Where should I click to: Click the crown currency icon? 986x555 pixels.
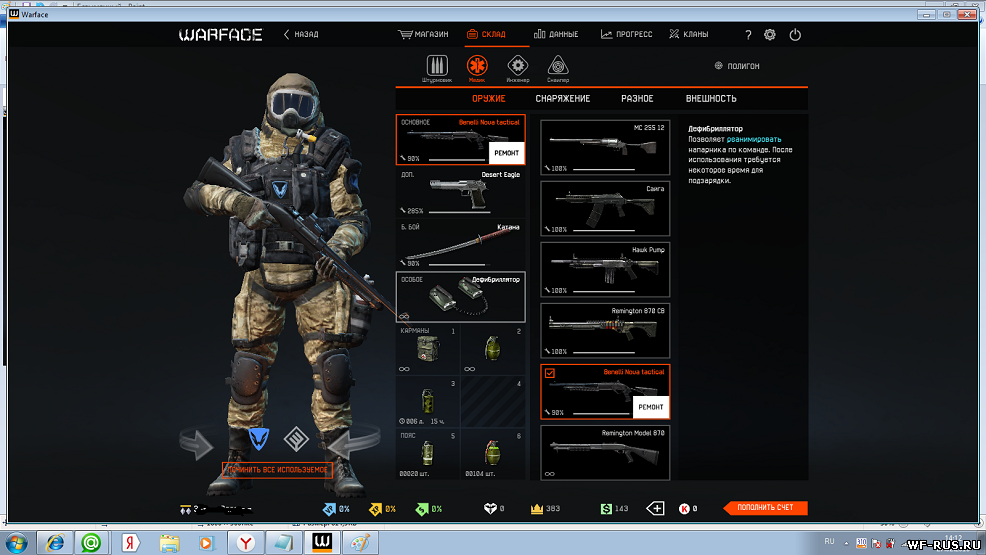coord(536,508)
